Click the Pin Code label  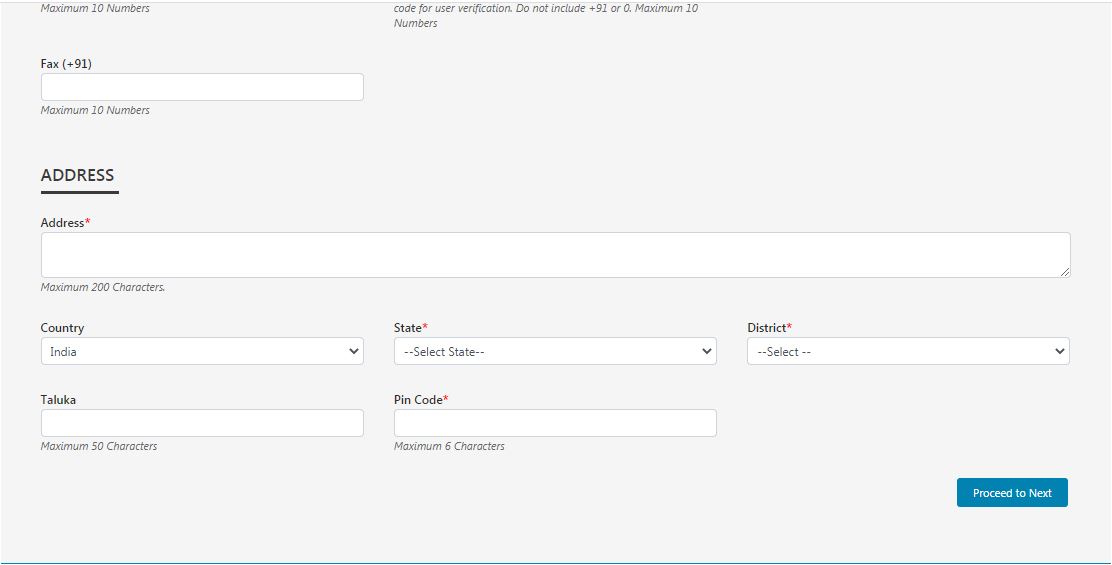[x=421, y=400]
